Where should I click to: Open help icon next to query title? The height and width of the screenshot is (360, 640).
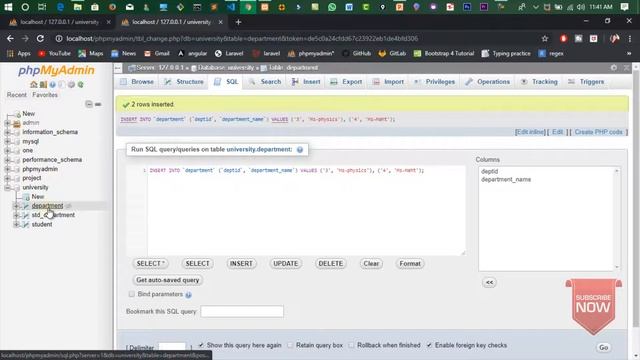pyautogui.click(x=300, y=150)
